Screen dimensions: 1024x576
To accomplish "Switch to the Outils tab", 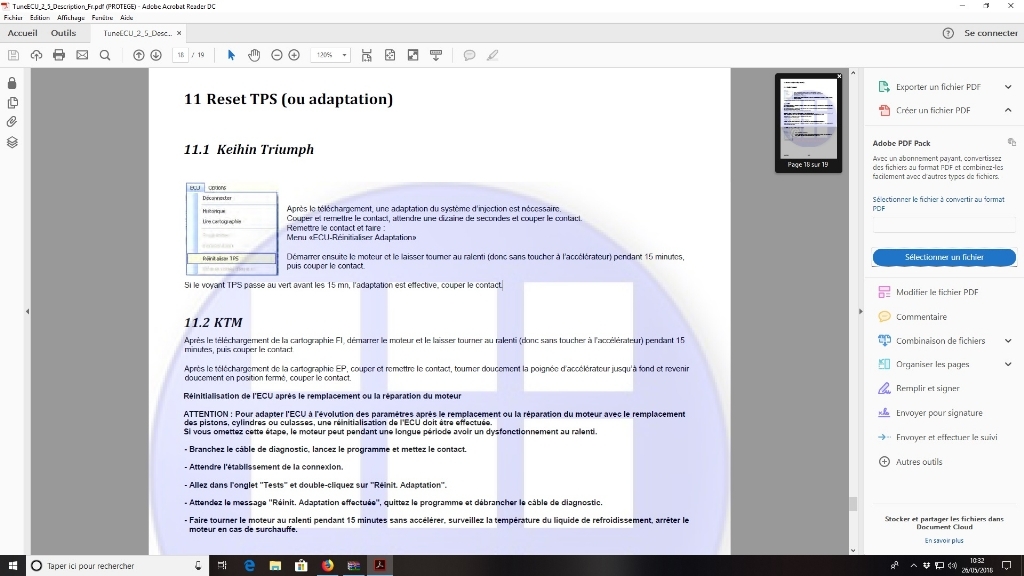I will 63,33.
